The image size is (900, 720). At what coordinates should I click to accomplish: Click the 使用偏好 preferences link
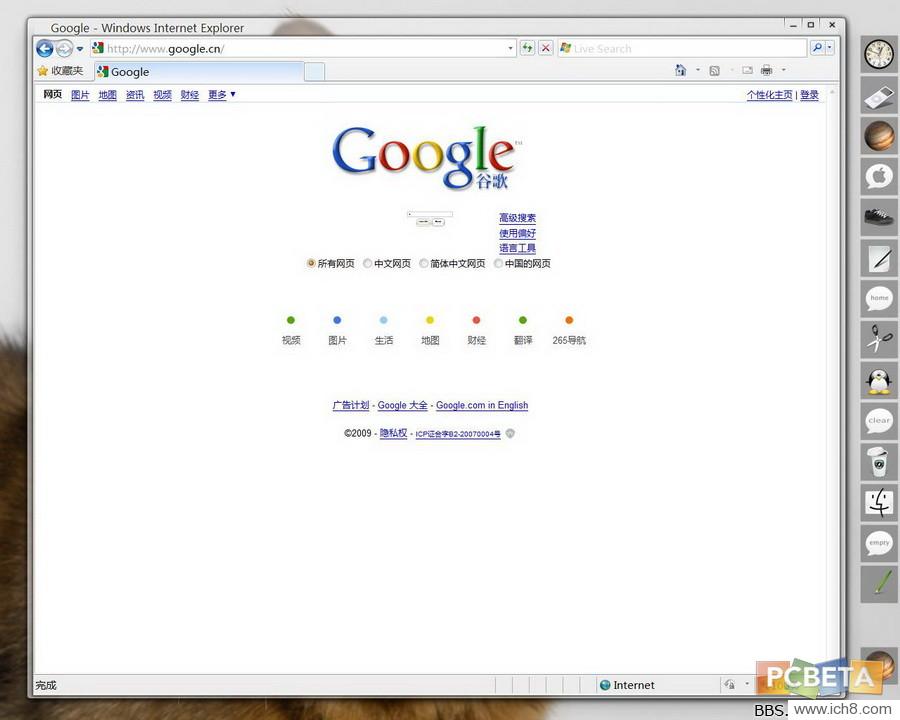tap(517, 233)
